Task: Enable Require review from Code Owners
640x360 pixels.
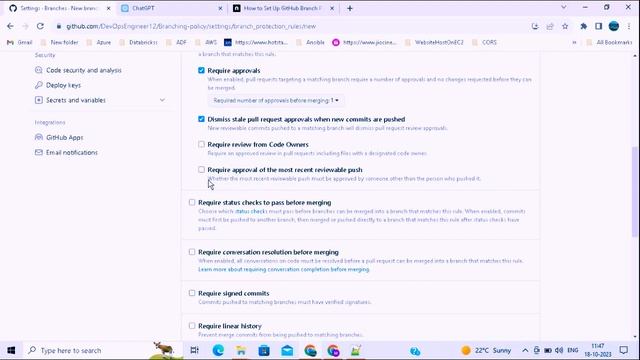Action: 201,144
